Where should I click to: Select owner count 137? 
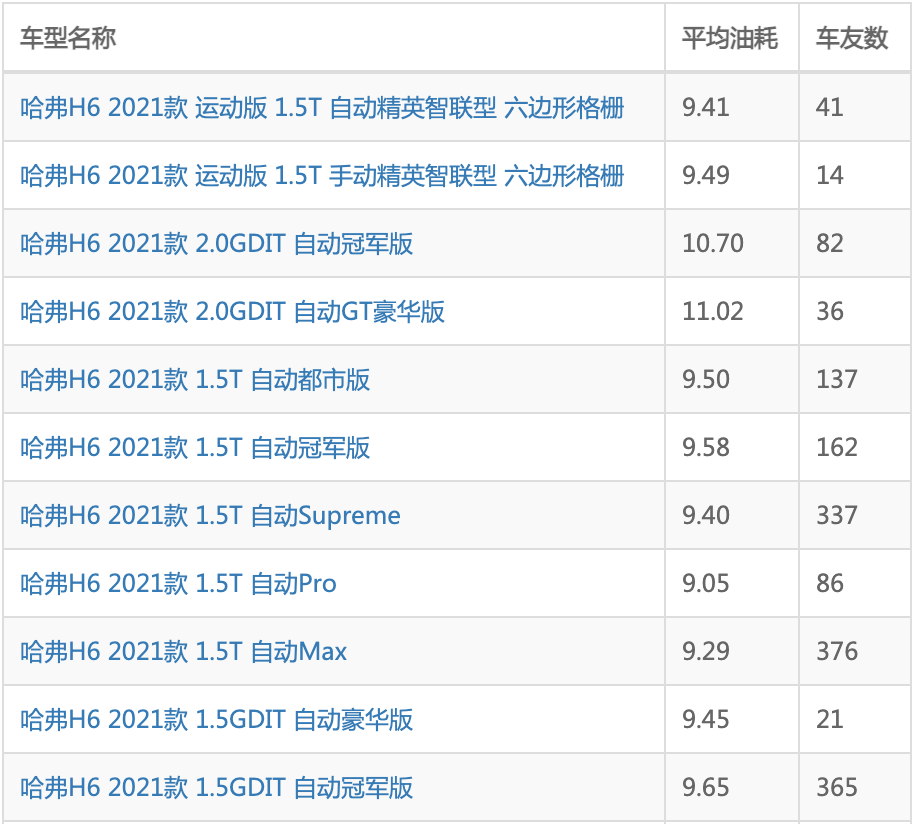click(837, 380)
